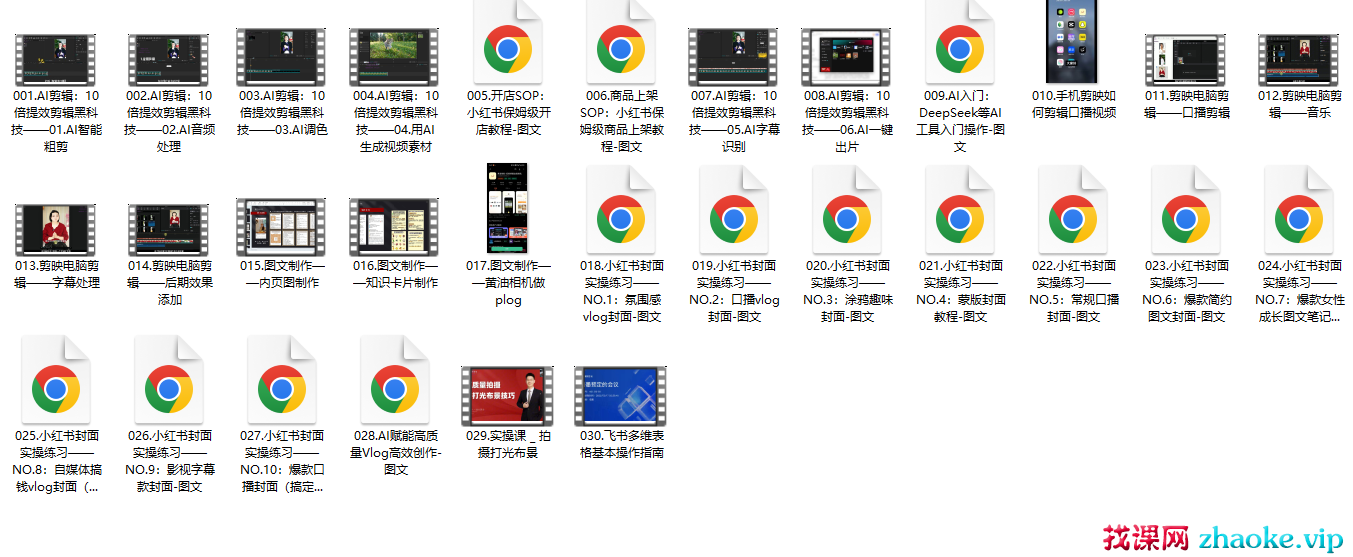The height and width of the screenshot is (557, 1353).
Task: Click the 012.剪映电脑剪辑——音乐 file name label
Action: (x=1299, y=104)
